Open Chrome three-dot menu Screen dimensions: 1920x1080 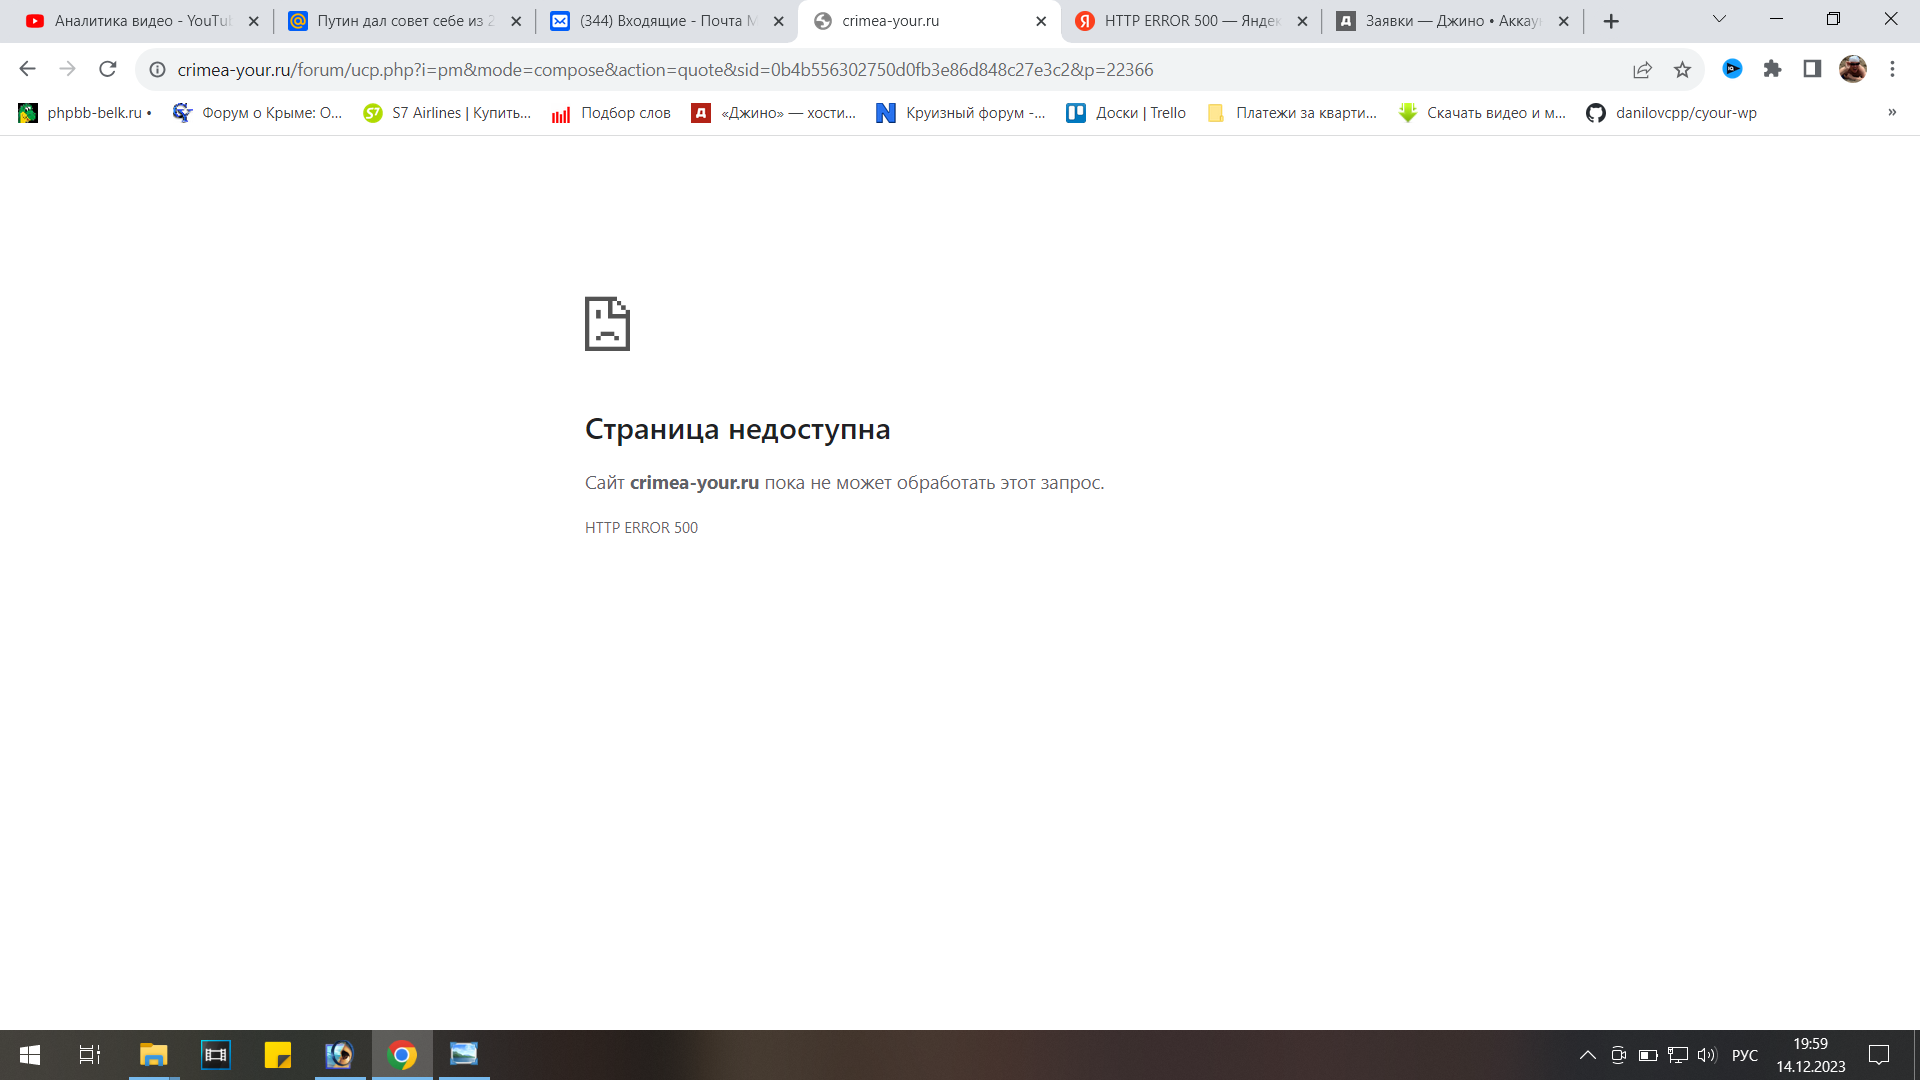1892,69
